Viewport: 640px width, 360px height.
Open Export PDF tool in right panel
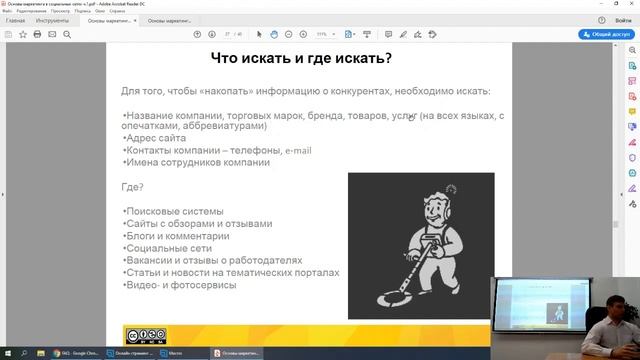pyautogui.click(x=632, y=66)
